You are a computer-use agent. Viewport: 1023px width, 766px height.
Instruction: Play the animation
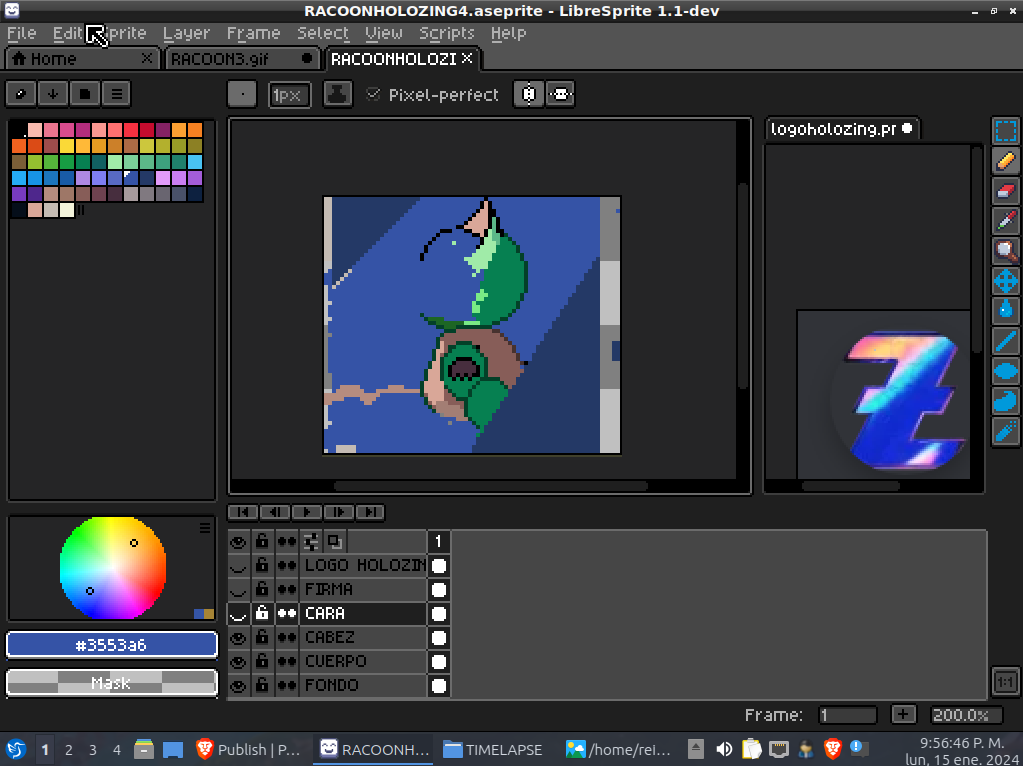tap(307, 512)
